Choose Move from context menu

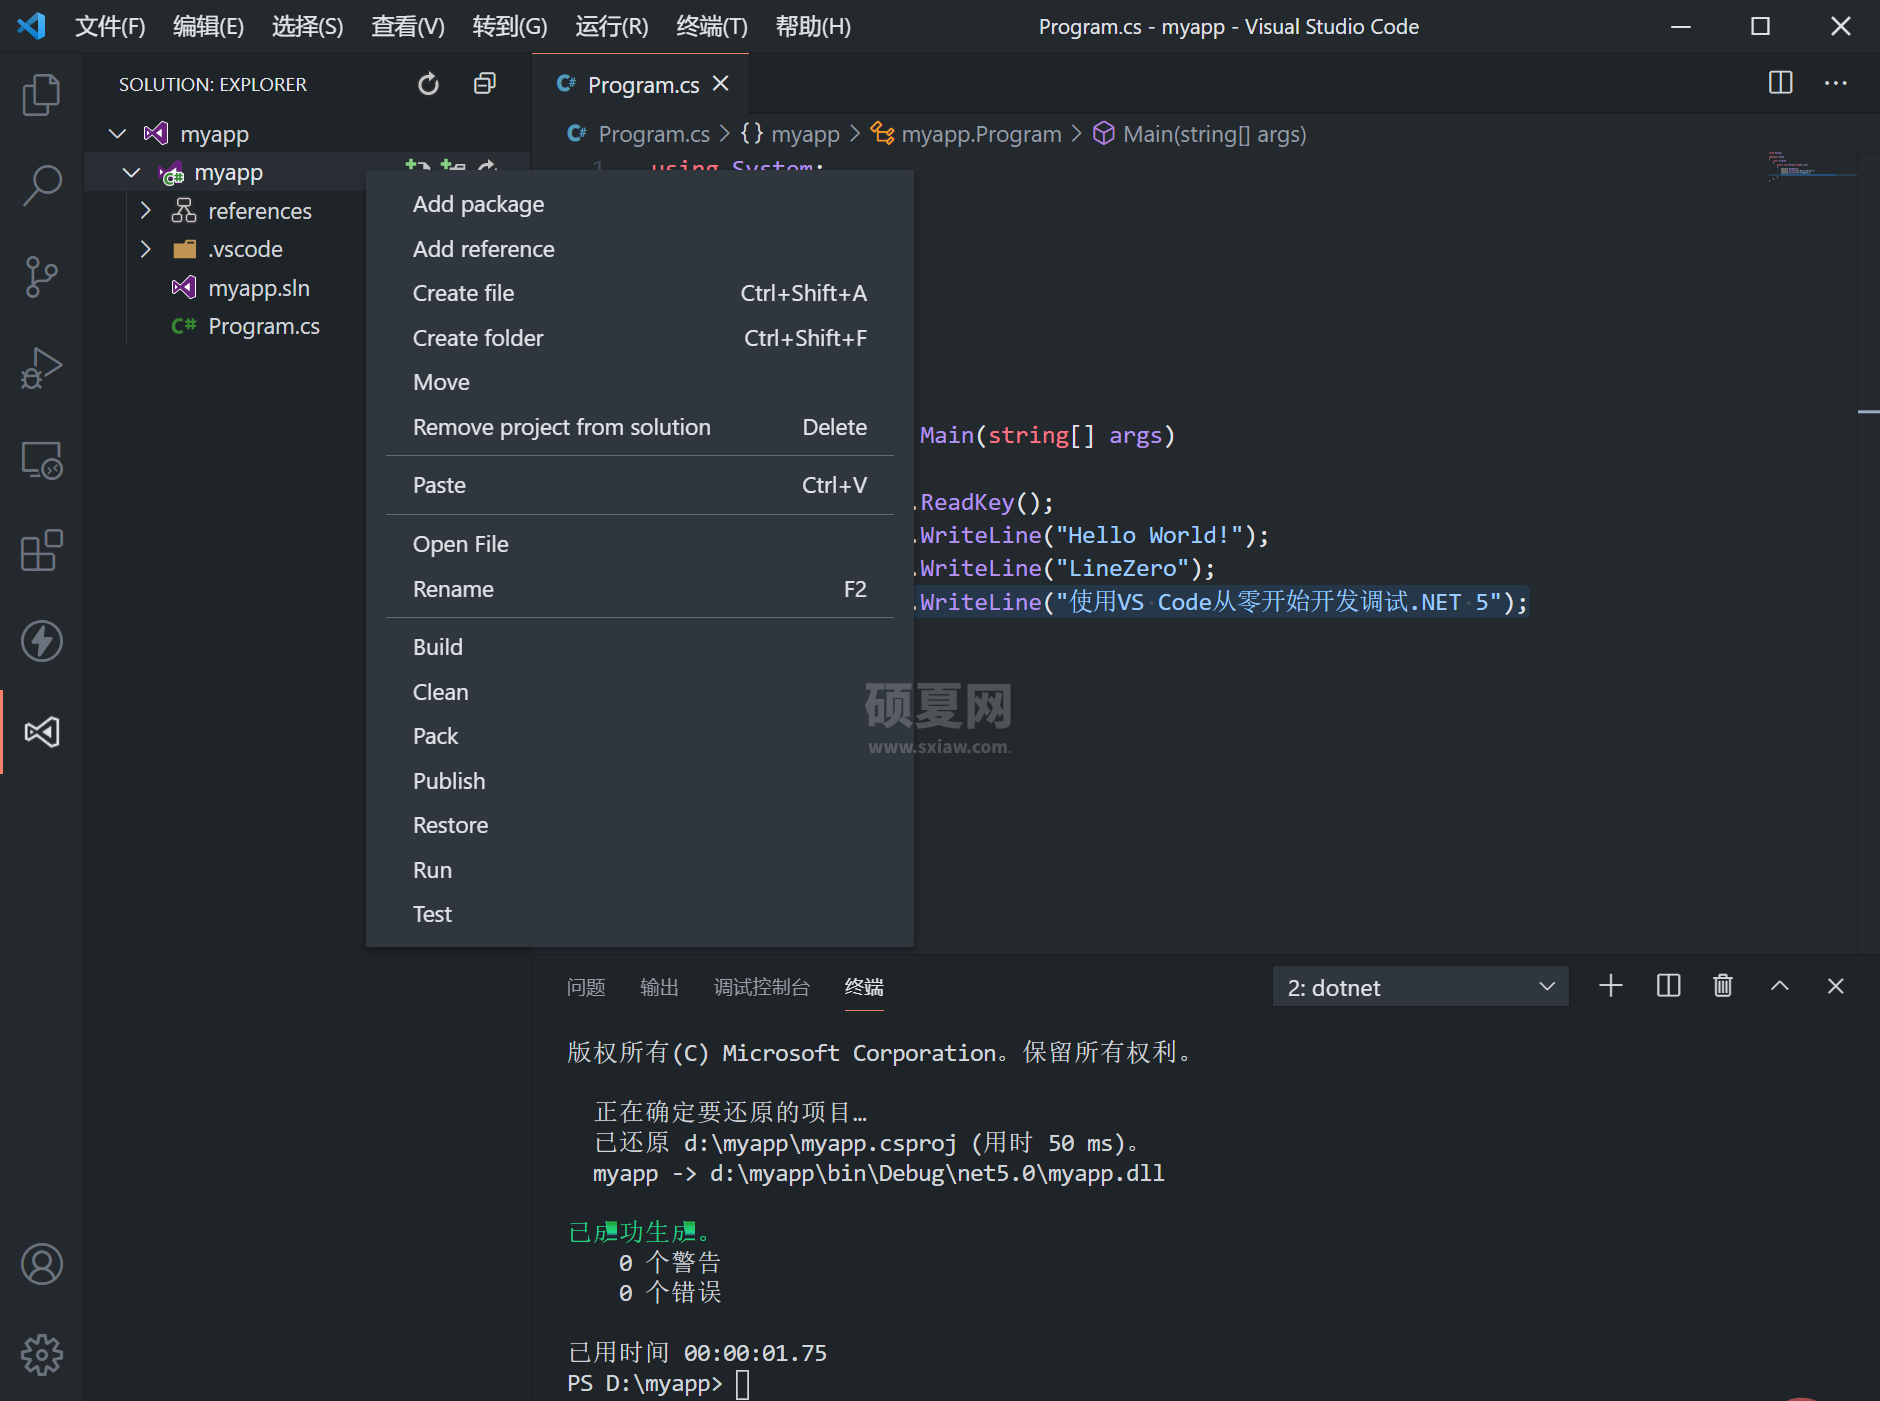[640, 382]
